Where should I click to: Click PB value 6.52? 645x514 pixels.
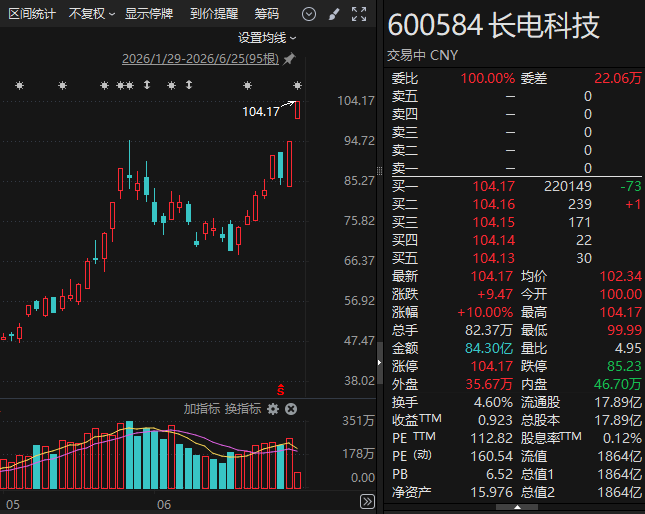point(499,474)
